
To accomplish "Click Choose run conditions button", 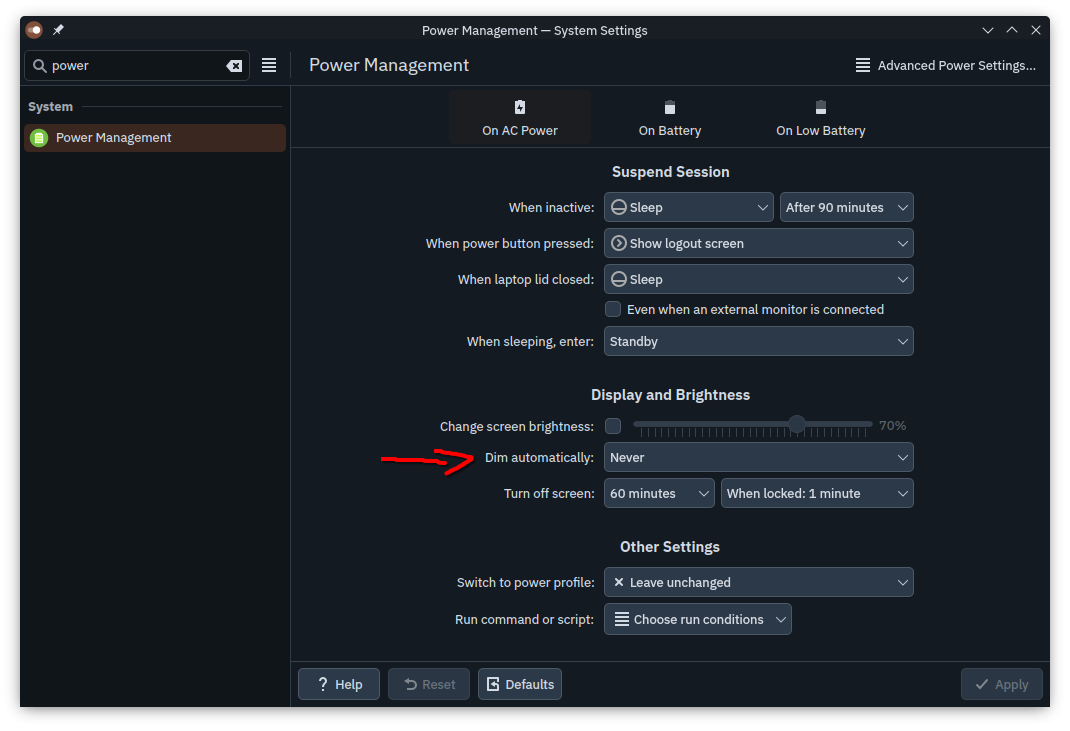I will [697, 620].
